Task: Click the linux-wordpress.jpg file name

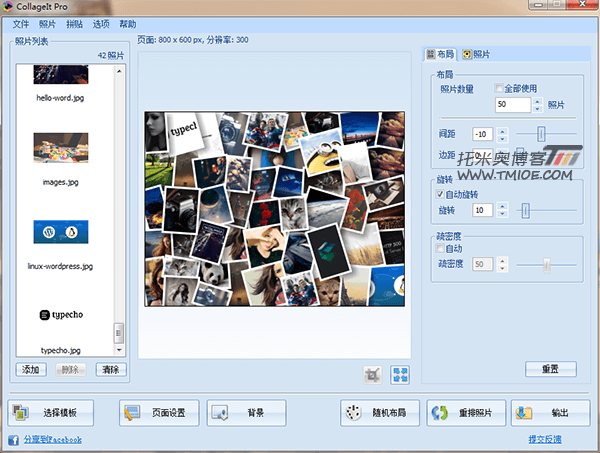Action: 60,266
